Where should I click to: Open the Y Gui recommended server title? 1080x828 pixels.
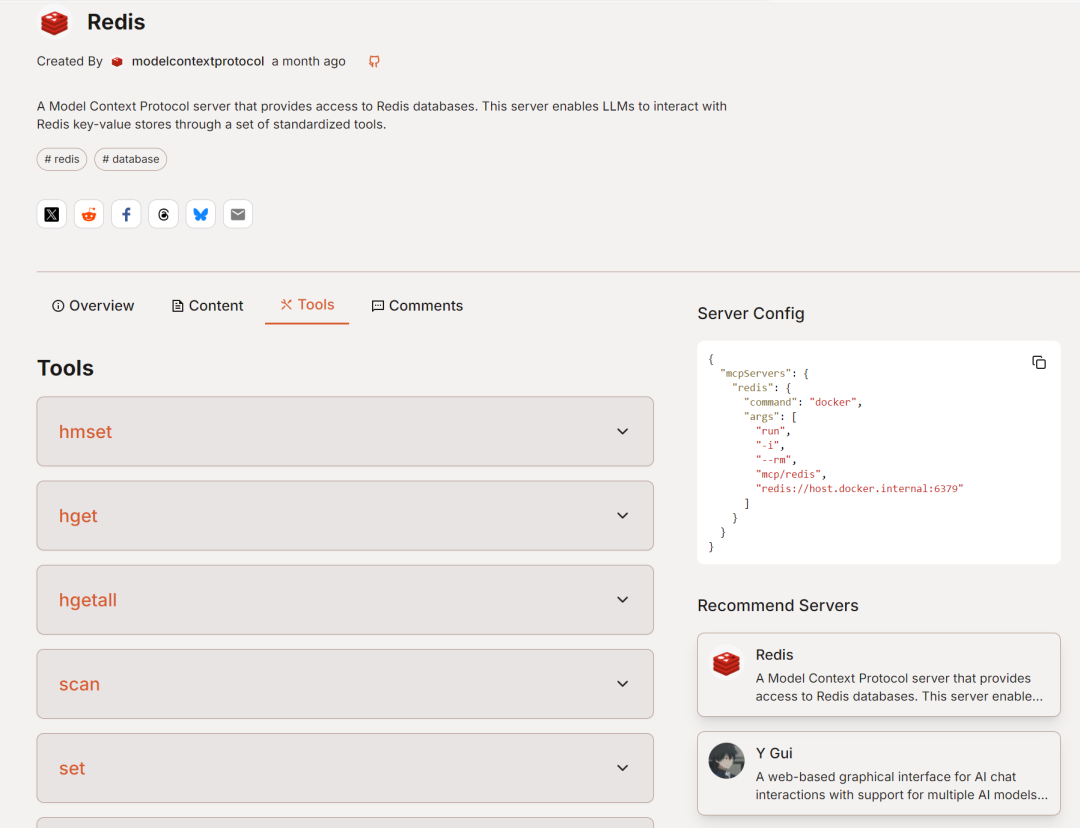point(774,754)
